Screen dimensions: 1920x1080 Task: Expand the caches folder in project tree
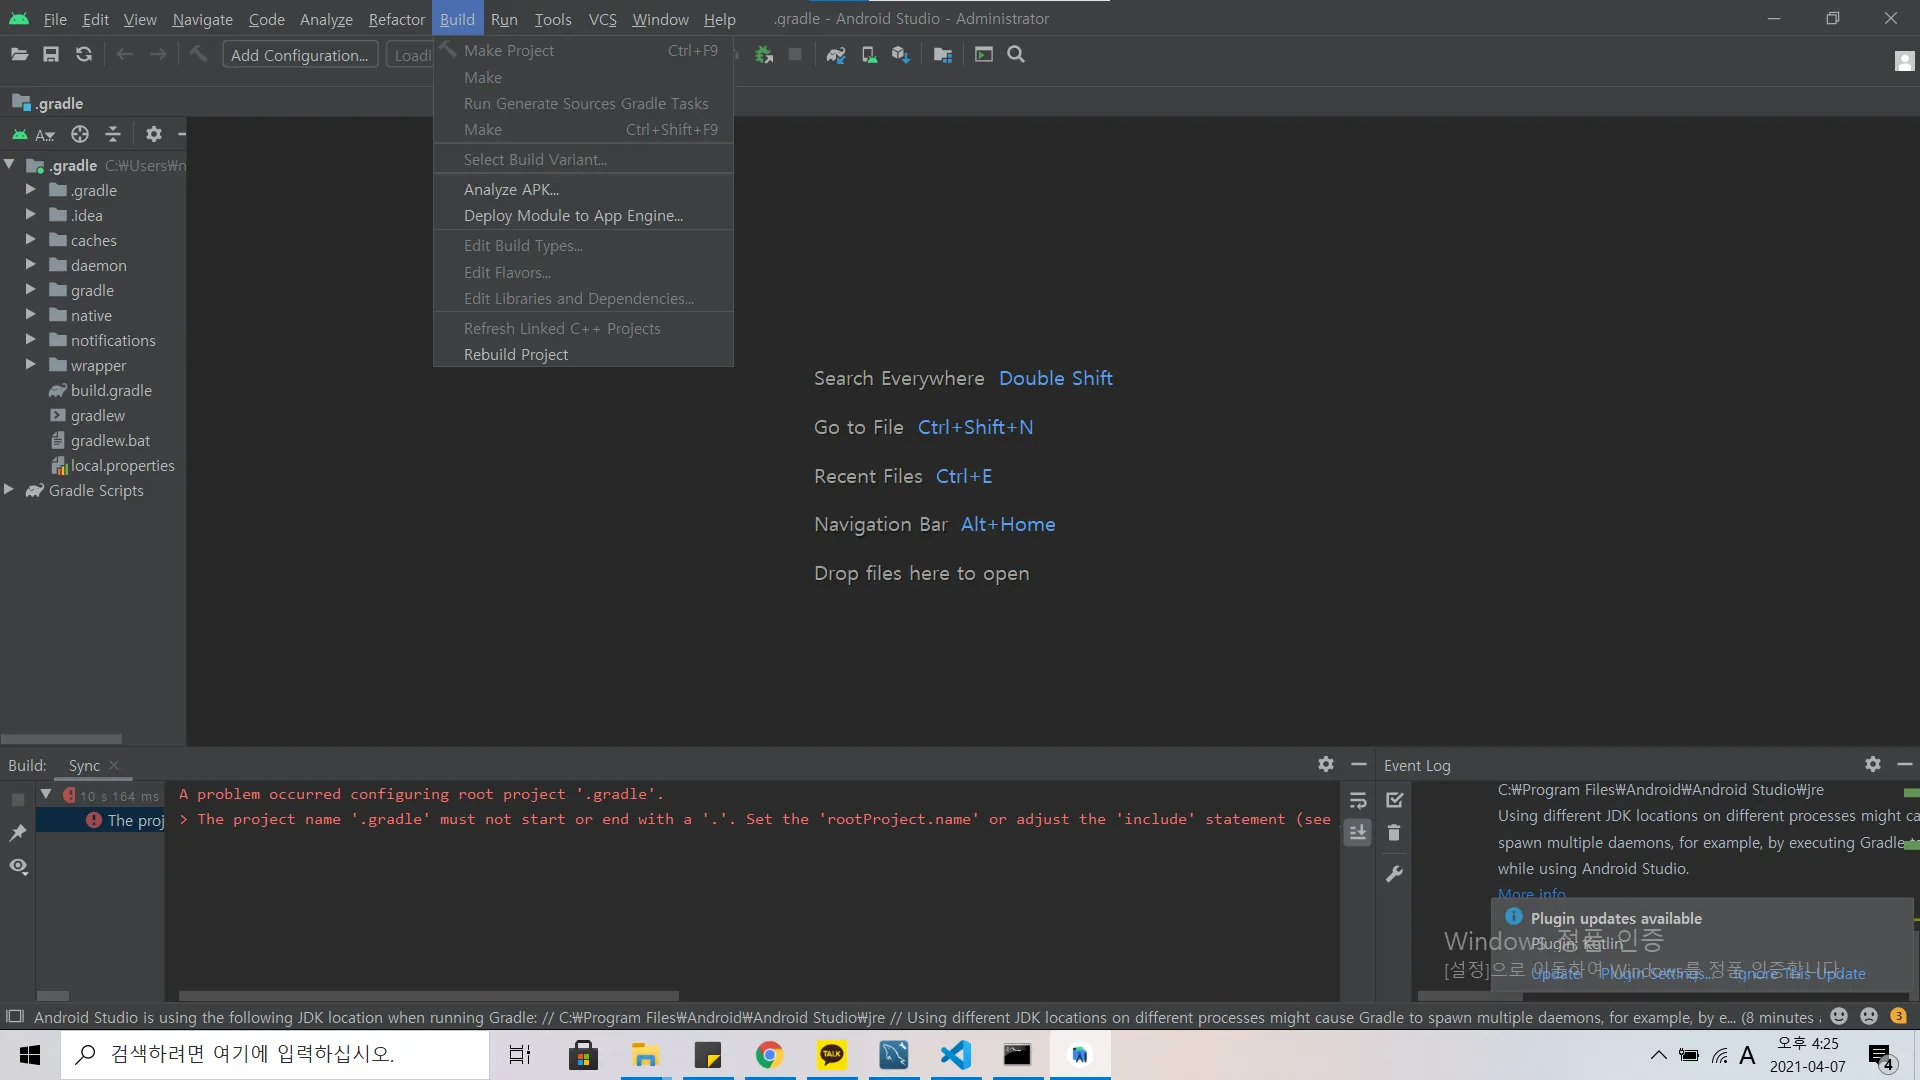30,240
